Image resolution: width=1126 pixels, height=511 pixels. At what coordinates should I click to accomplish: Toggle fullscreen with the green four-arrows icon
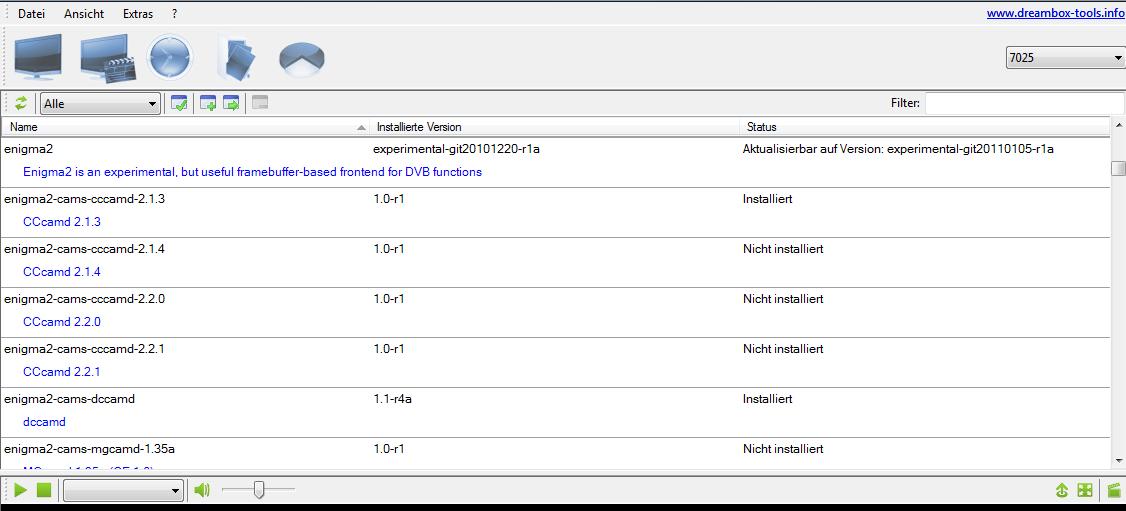point(1085,491)
